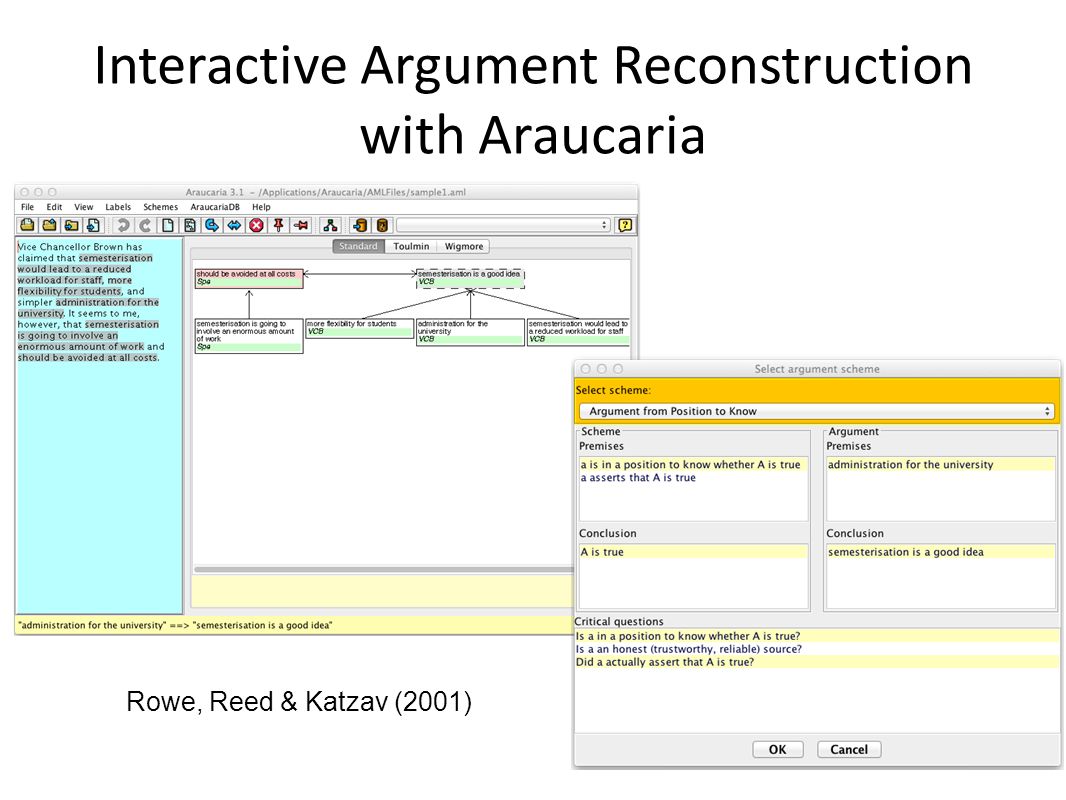The height and width of the screenshot is (800, 1066).
Task: Select question 'Is a in a position to know whether A is true?'
Action: tap(816, 636)
